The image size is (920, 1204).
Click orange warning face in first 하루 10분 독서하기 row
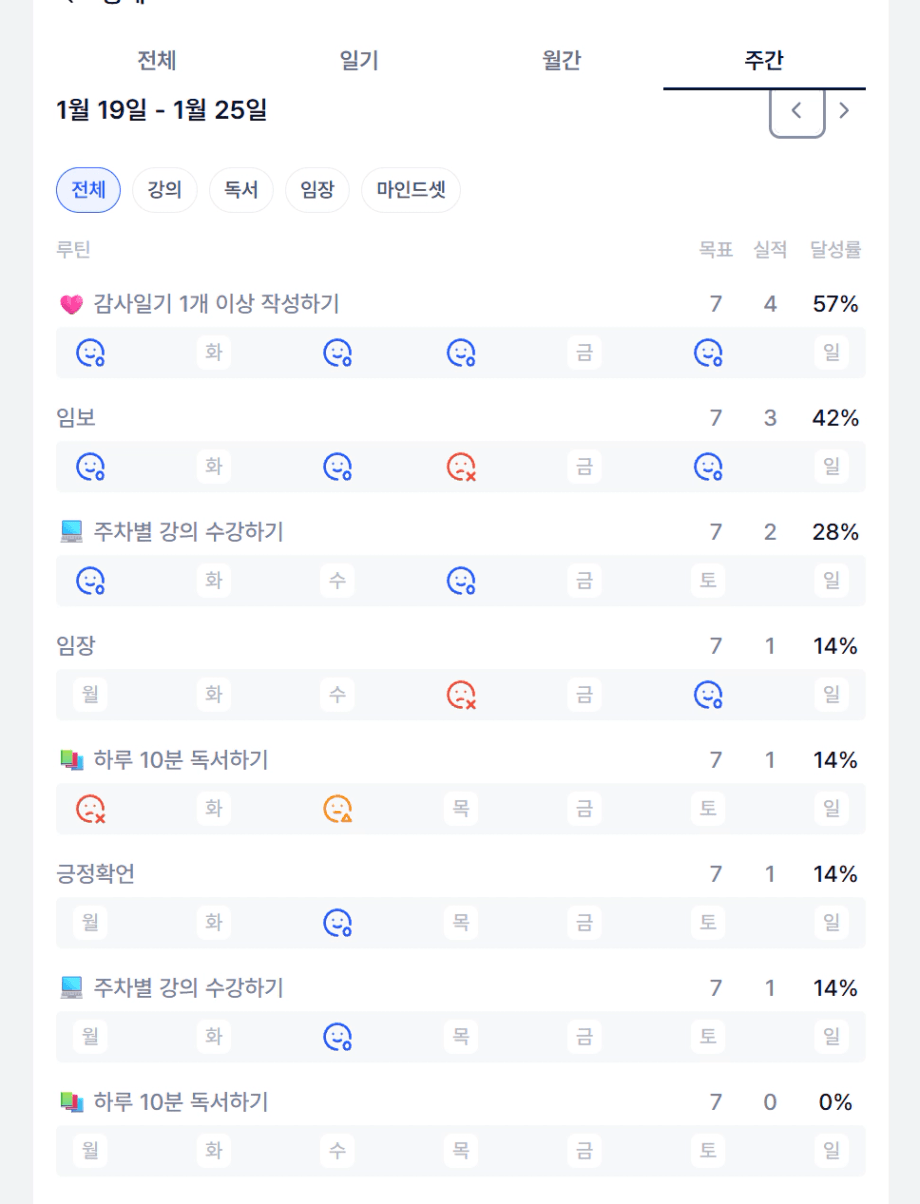(x=338, y=808)
